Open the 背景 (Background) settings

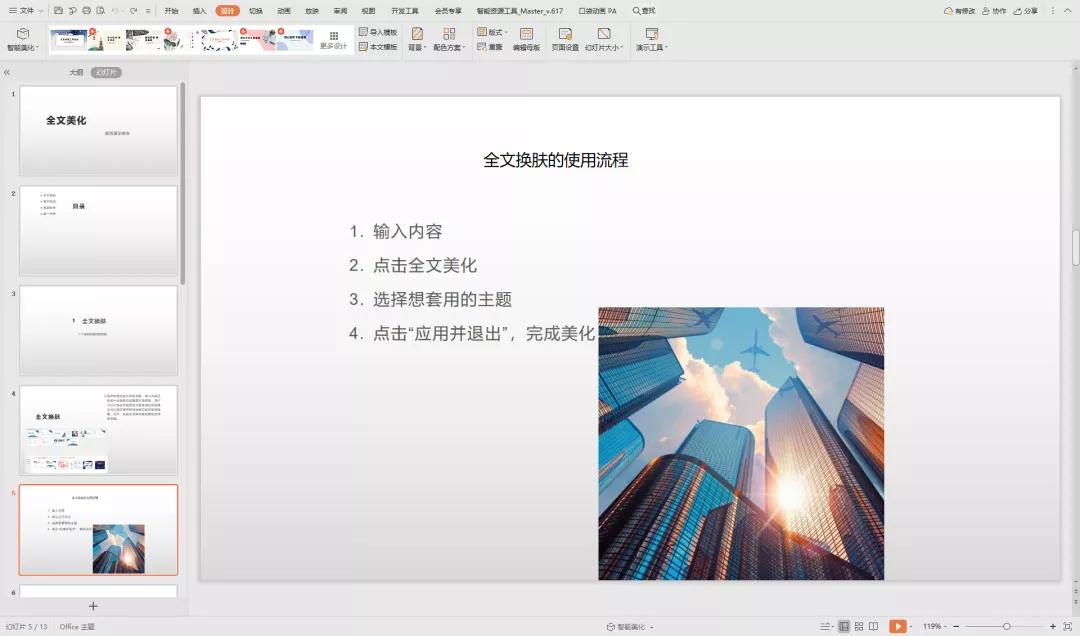pos(416,40)
